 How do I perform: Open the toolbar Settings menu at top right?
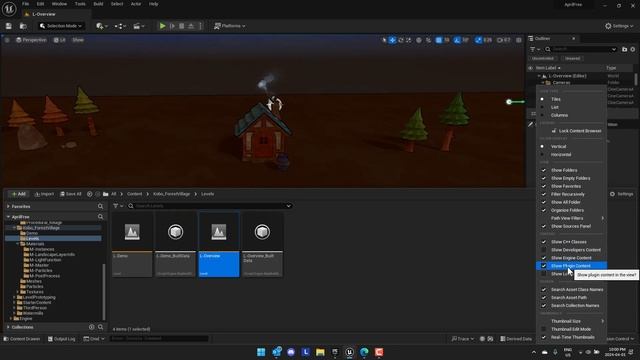pyautogui.click(x=619, y=26)
